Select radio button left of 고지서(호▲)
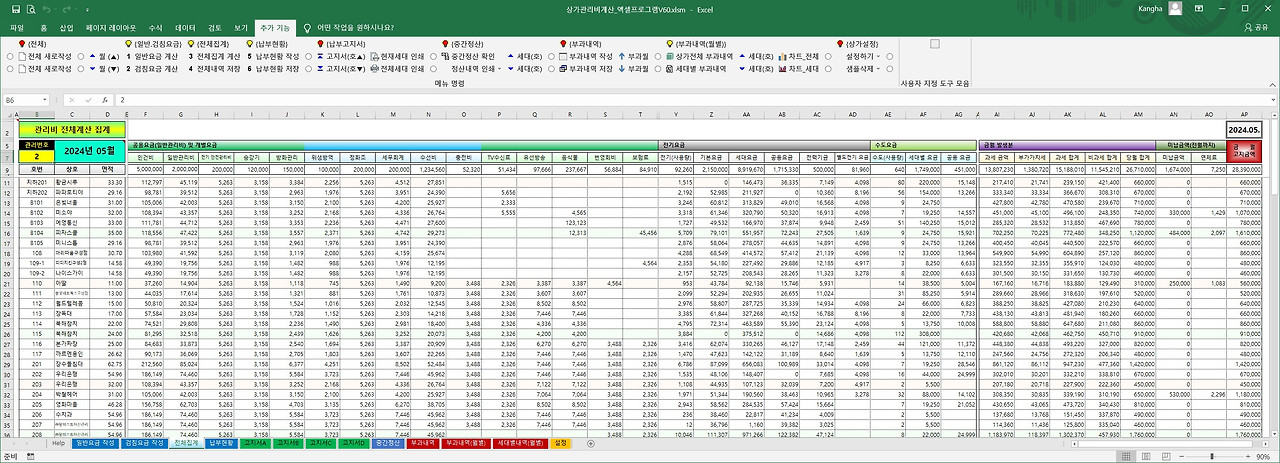Viewport: 1280px width, 463px height. 307,57
